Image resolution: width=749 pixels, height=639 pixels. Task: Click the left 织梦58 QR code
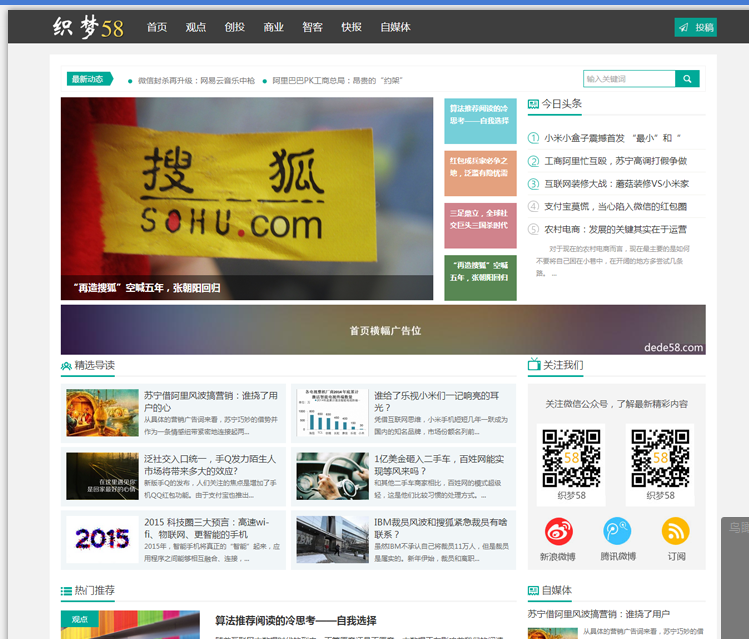[571, 457]
